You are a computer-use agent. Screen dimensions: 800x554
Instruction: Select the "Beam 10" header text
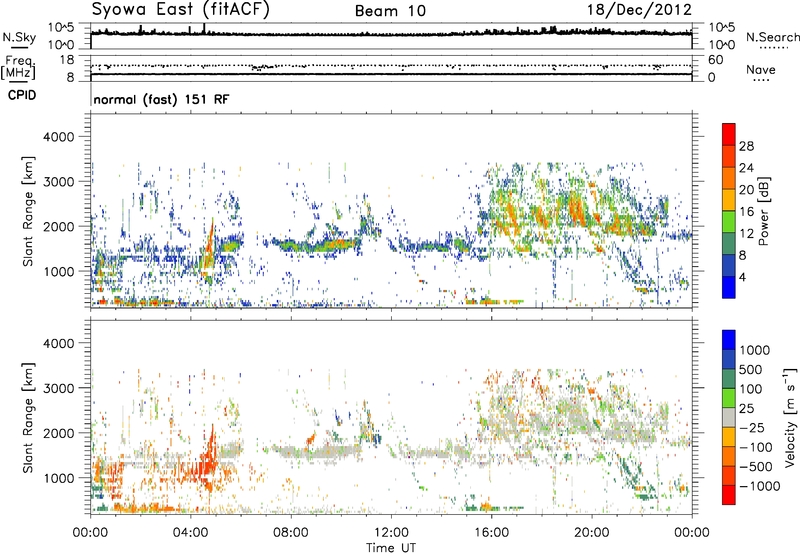point(390,11)
